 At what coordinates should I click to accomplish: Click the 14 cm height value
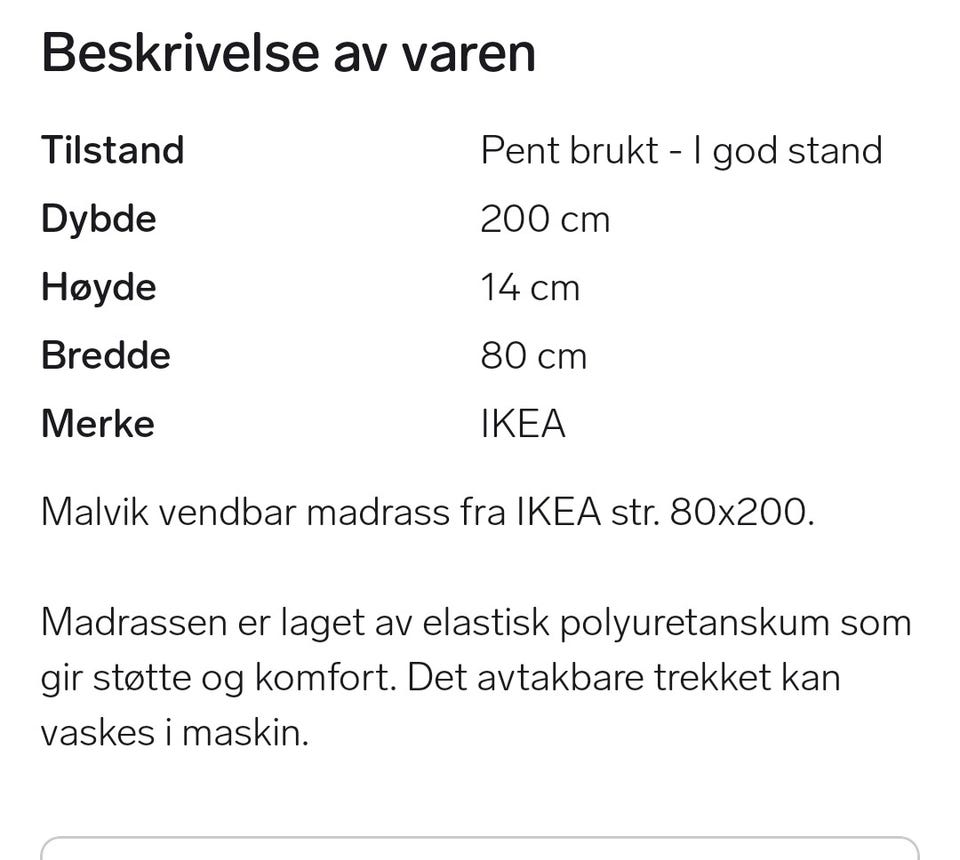[x=529, y=288]
